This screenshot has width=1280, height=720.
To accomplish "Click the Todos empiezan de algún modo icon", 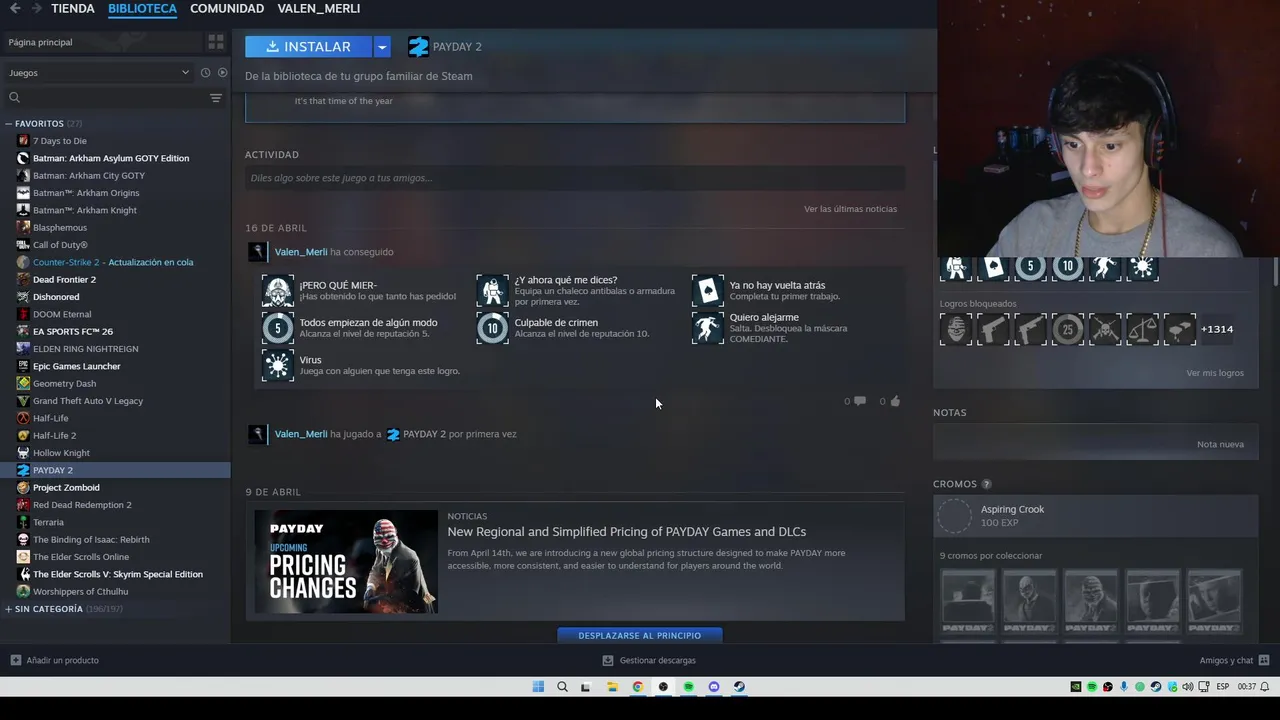I will [x=277, y=328].
